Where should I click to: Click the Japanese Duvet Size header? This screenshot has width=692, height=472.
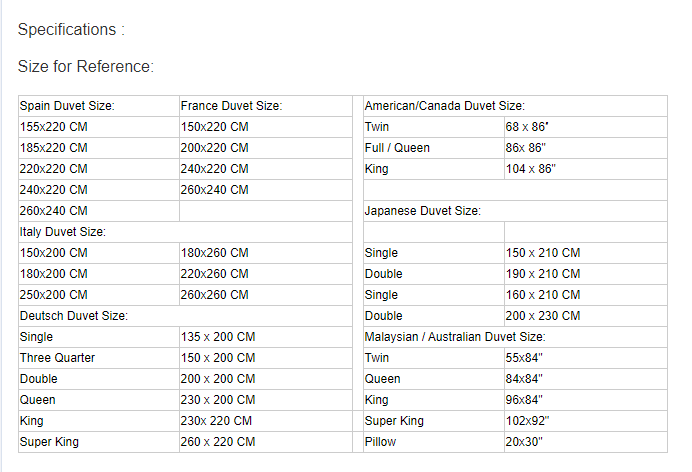pos(423,211)
